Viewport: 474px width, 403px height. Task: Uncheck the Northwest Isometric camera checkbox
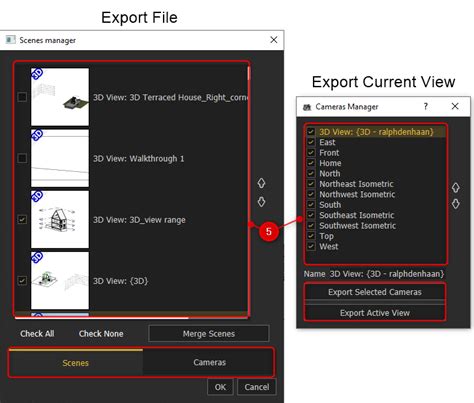click(311, 194)
